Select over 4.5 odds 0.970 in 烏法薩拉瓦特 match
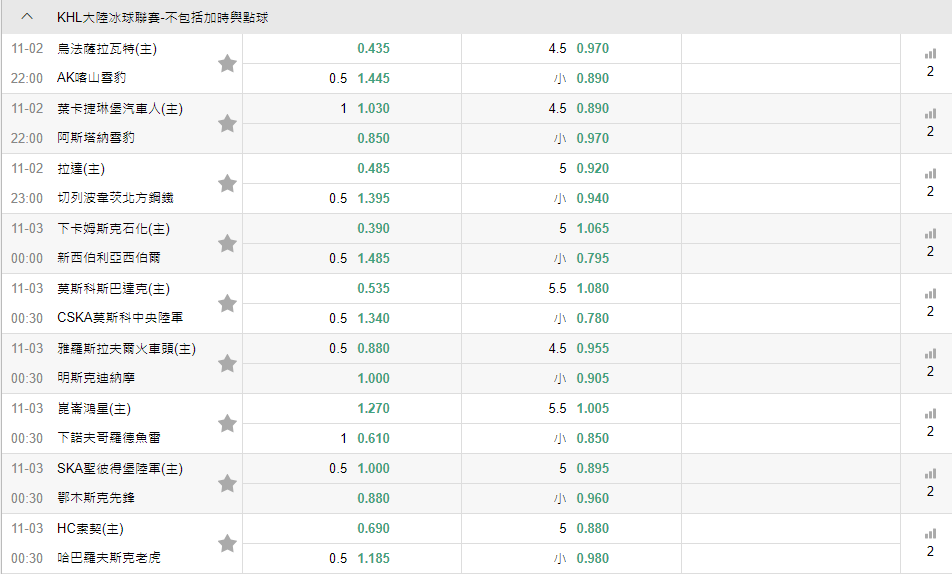 (593, 49)
